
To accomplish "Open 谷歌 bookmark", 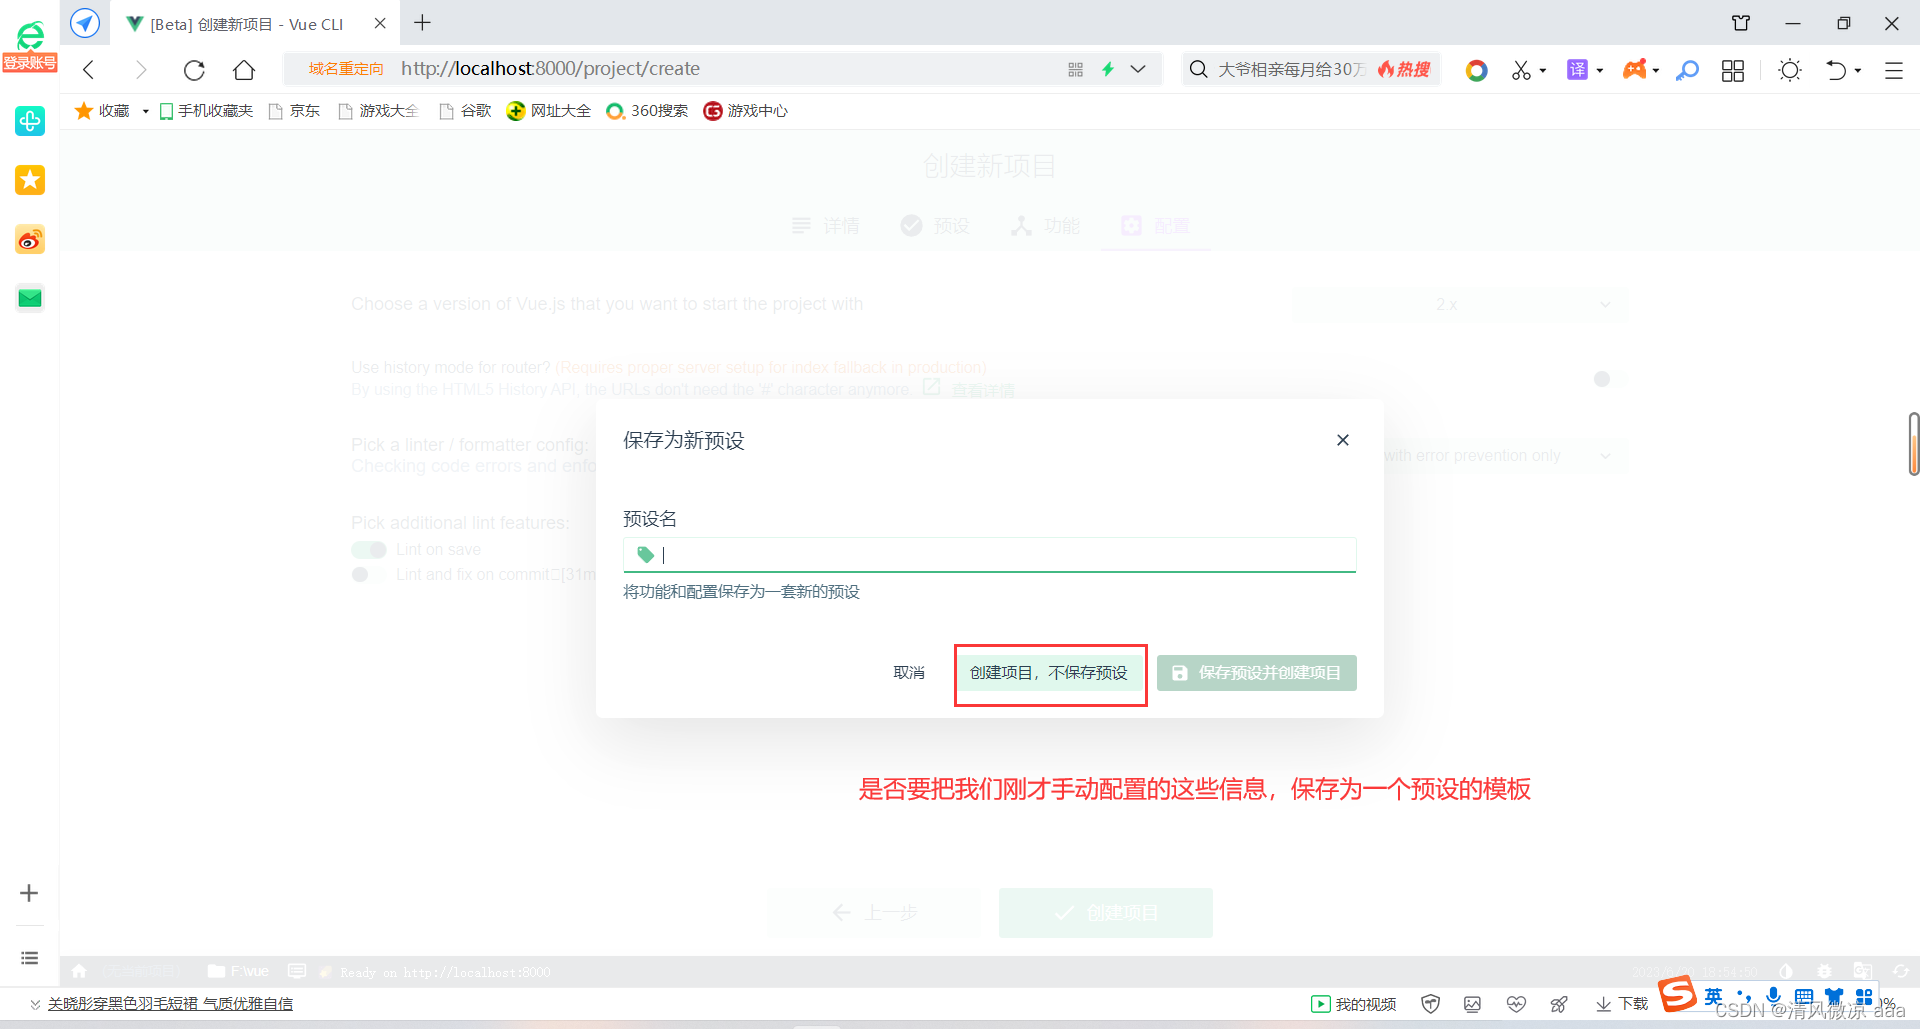I will point(466,111).
